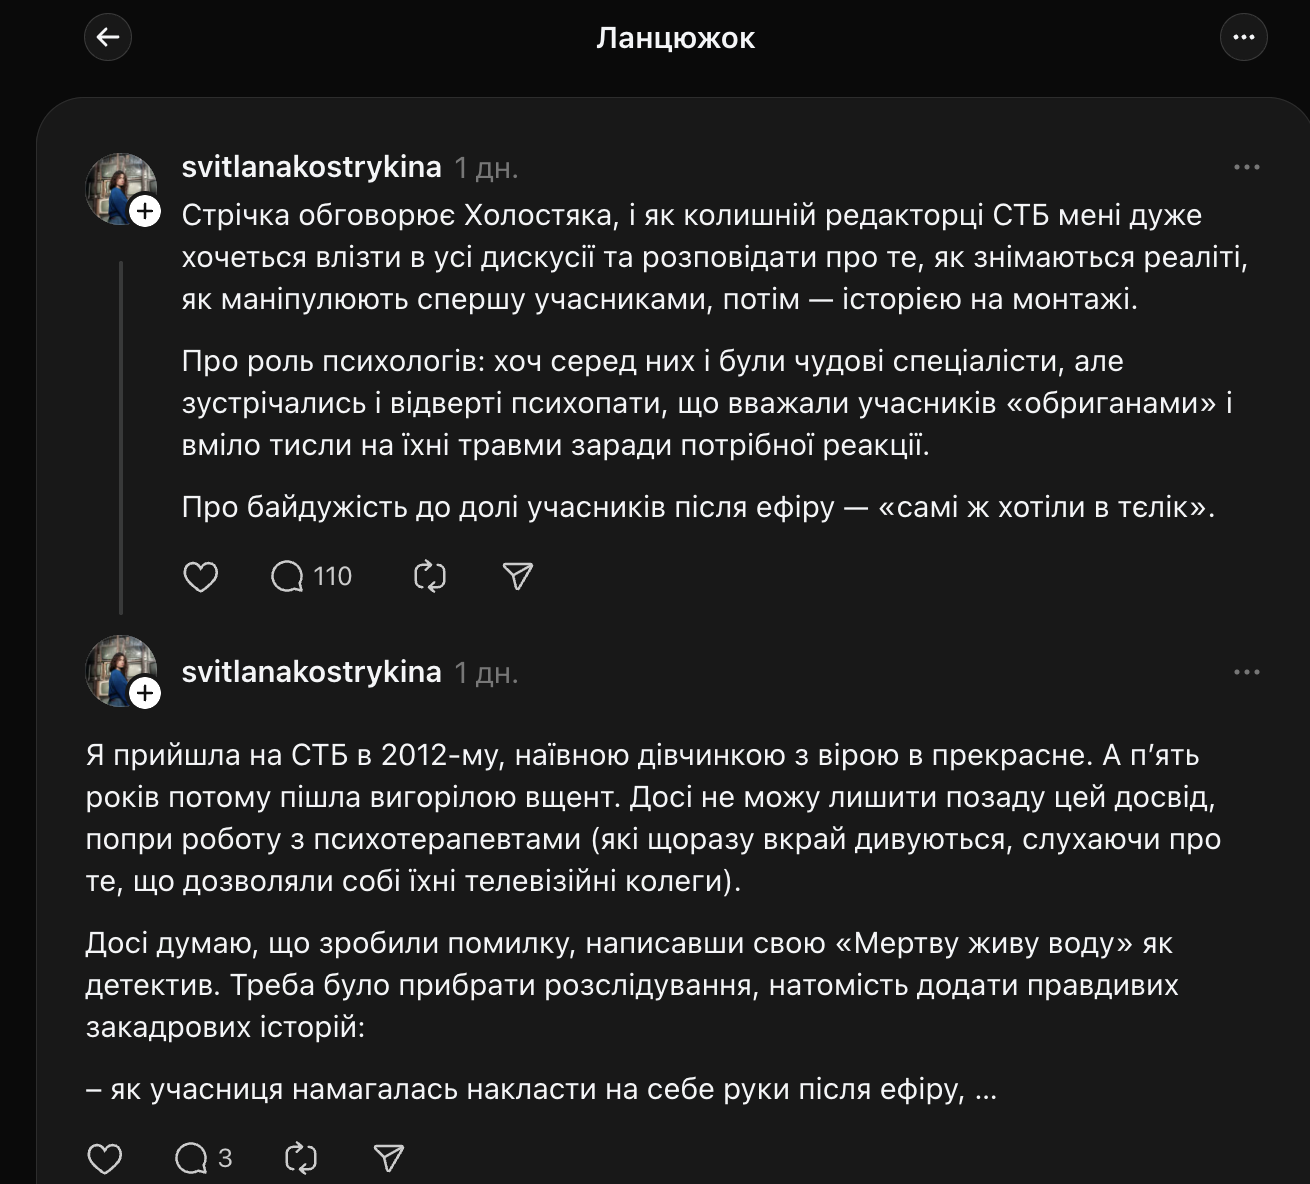Click the 1 дн. timestamp on second post
This screenshot has width=1310, height=1184.
(x=487, y=672)
